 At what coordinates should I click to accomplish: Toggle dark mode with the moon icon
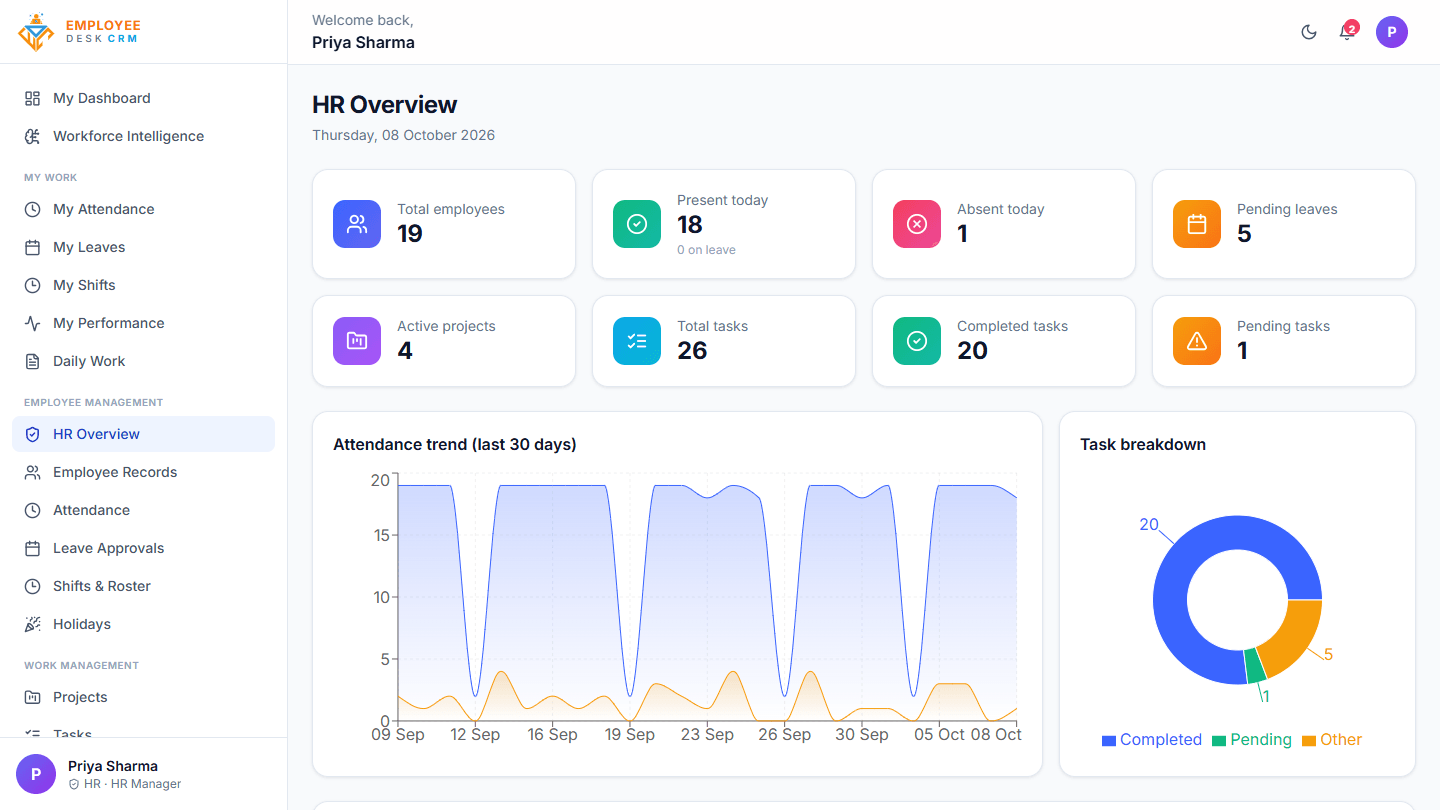(1309, 32)
